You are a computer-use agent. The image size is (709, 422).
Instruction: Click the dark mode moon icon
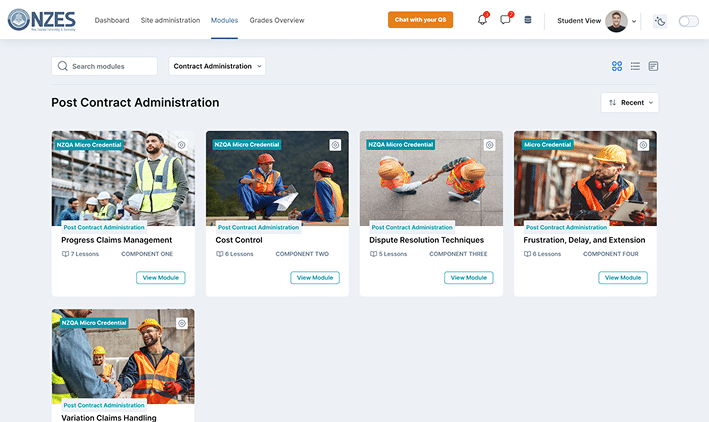coord(660,21)
